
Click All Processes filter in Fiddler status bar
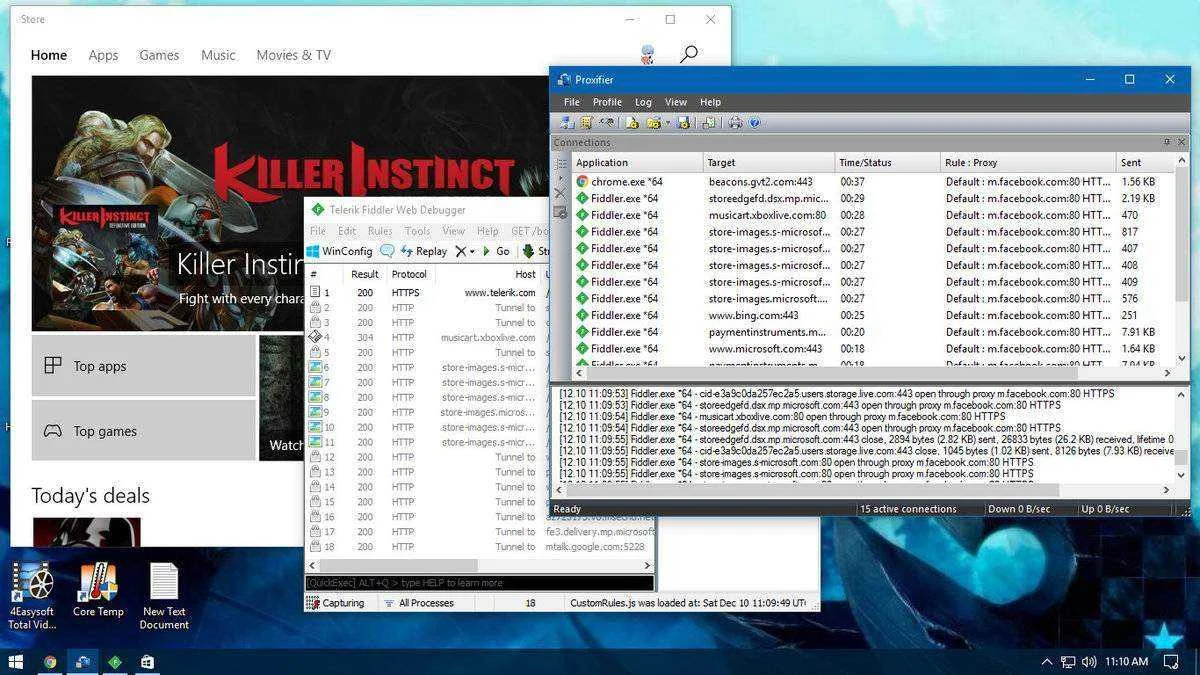click(x=418, y=603)
